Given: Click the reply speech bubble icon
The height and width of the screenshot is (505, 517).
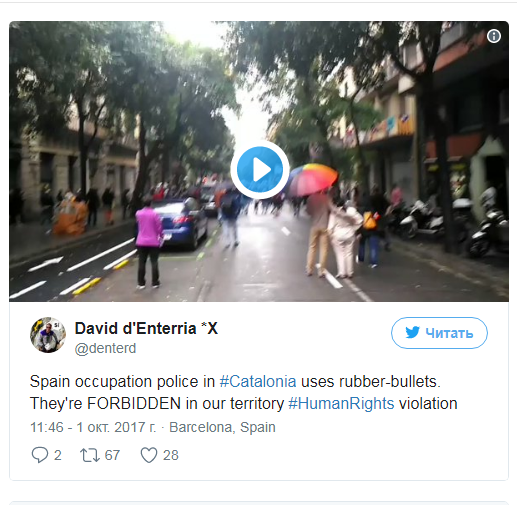Looking at the screenshot, I should coord(40,455).
